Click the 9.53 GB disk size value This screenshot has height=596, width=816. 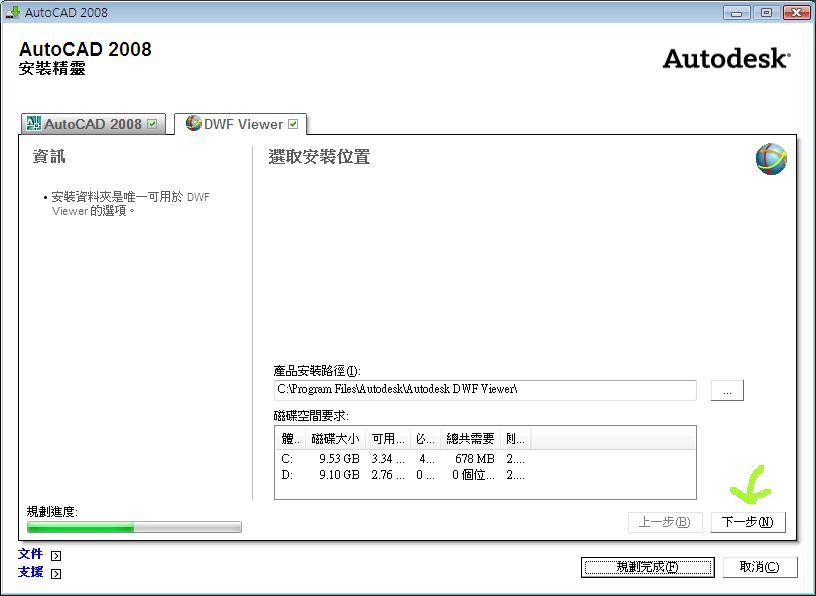(x=339, y=459)
